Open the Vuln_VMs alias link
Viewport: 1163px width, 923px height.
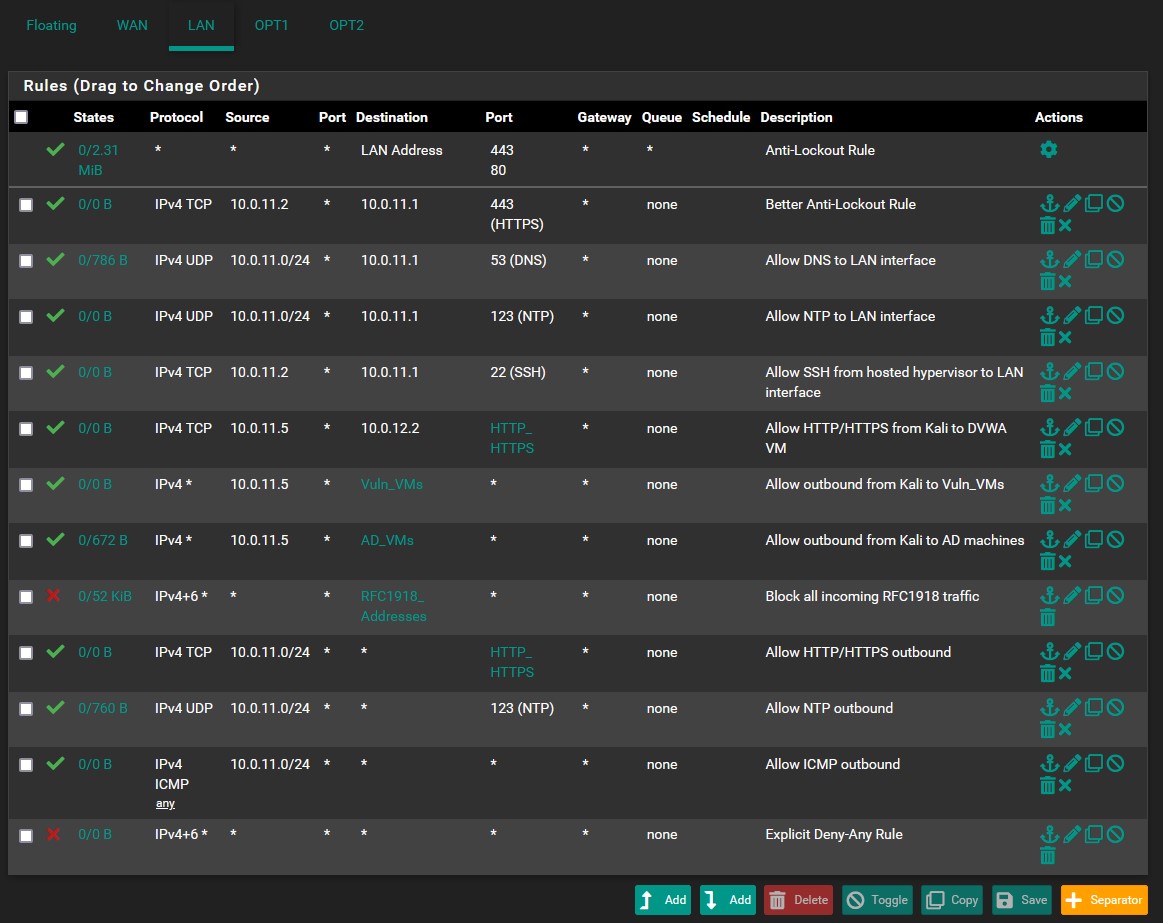[391, 484]
